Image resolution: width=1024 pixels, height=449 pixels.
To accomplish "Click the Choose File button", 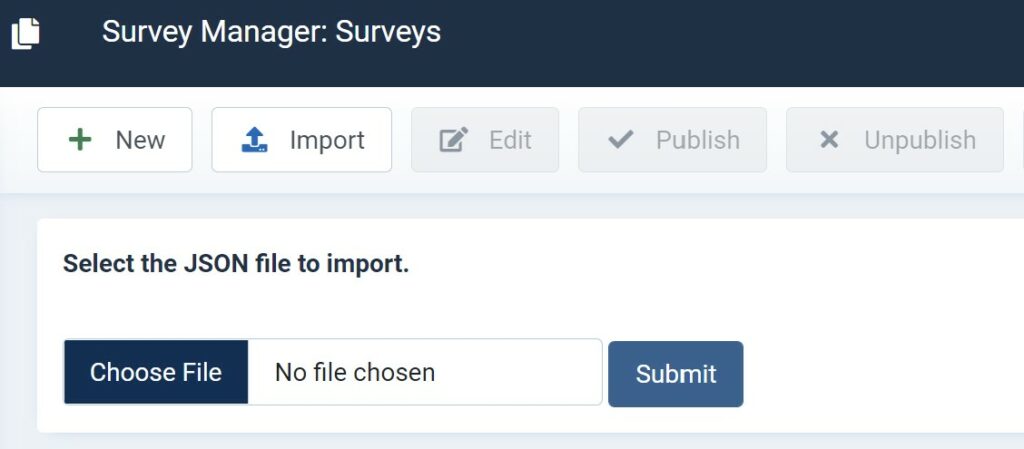I will (x=155, y=372).
